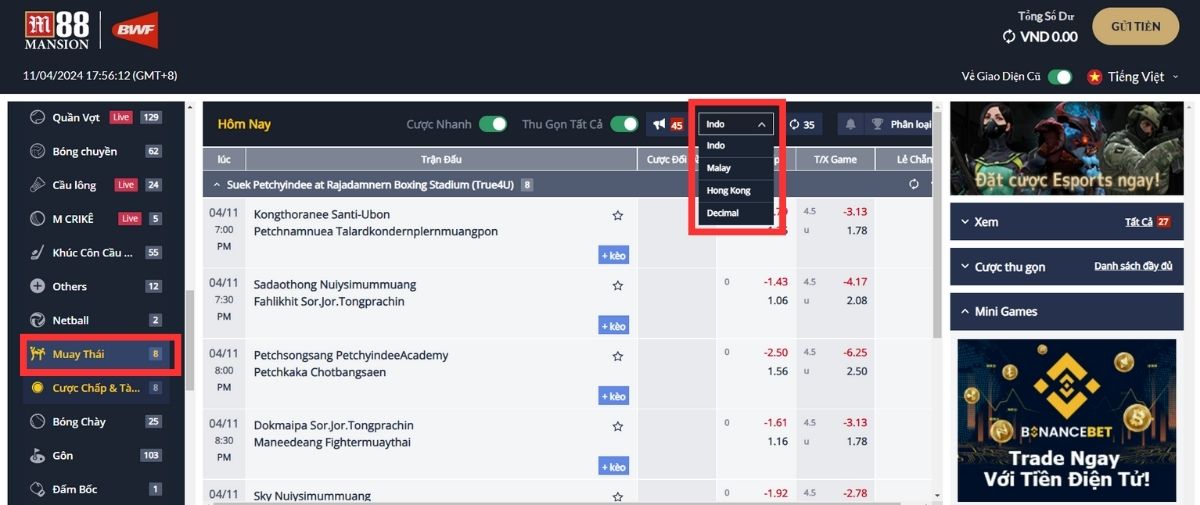The width and height of the screenshot is (1200, 505).
Task: Click the refresh counter icon showing 35
Action: pos(795,124)
